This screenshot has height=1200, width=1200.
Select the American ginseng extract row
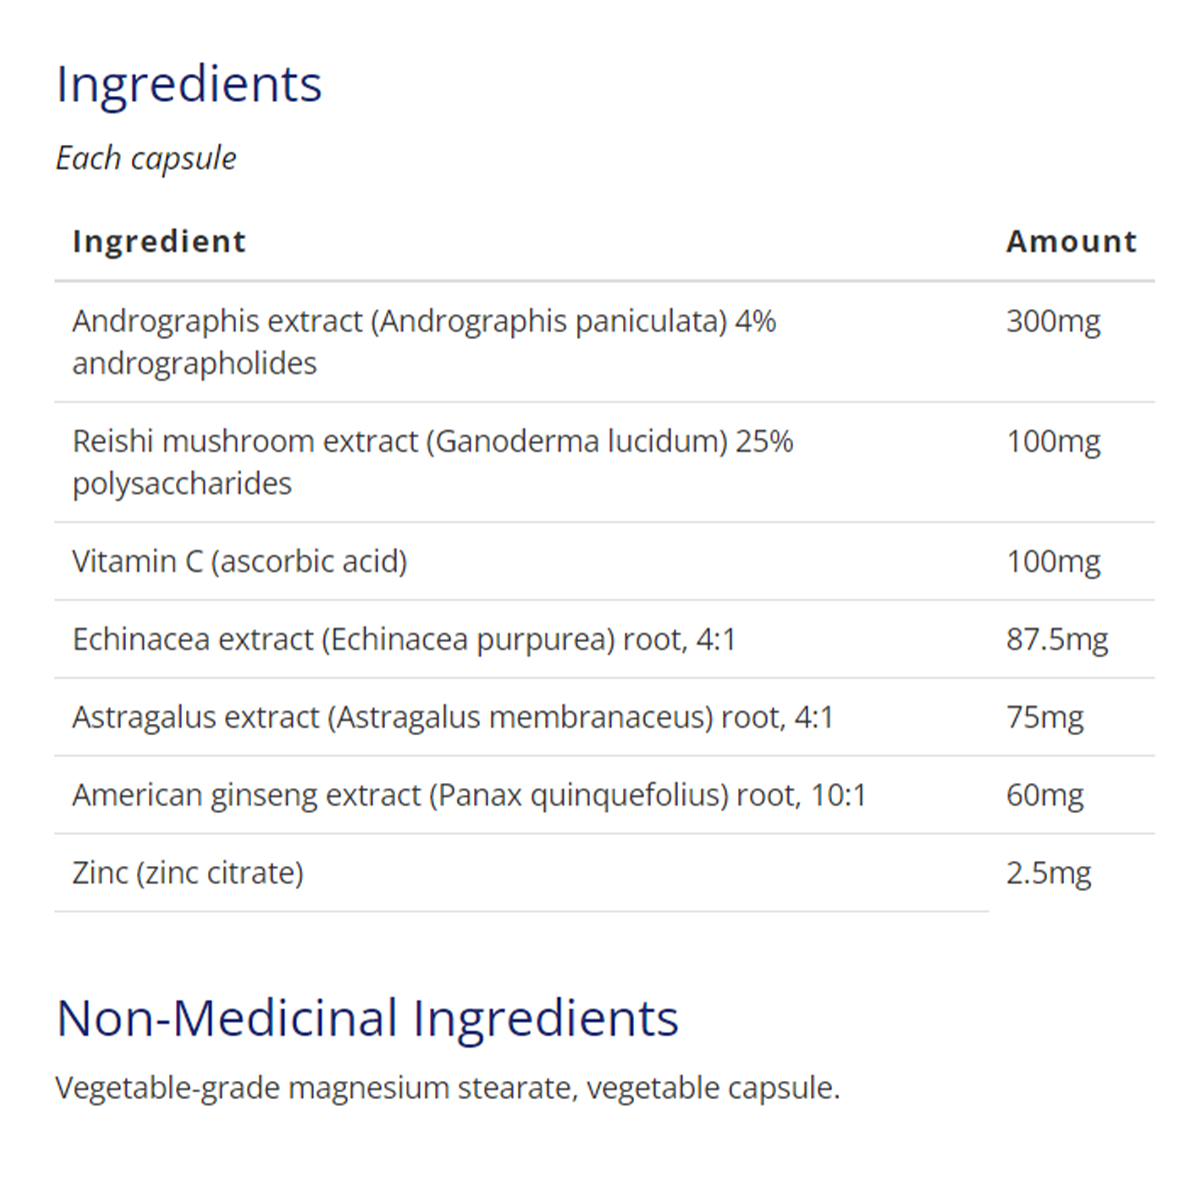[469, 795]
